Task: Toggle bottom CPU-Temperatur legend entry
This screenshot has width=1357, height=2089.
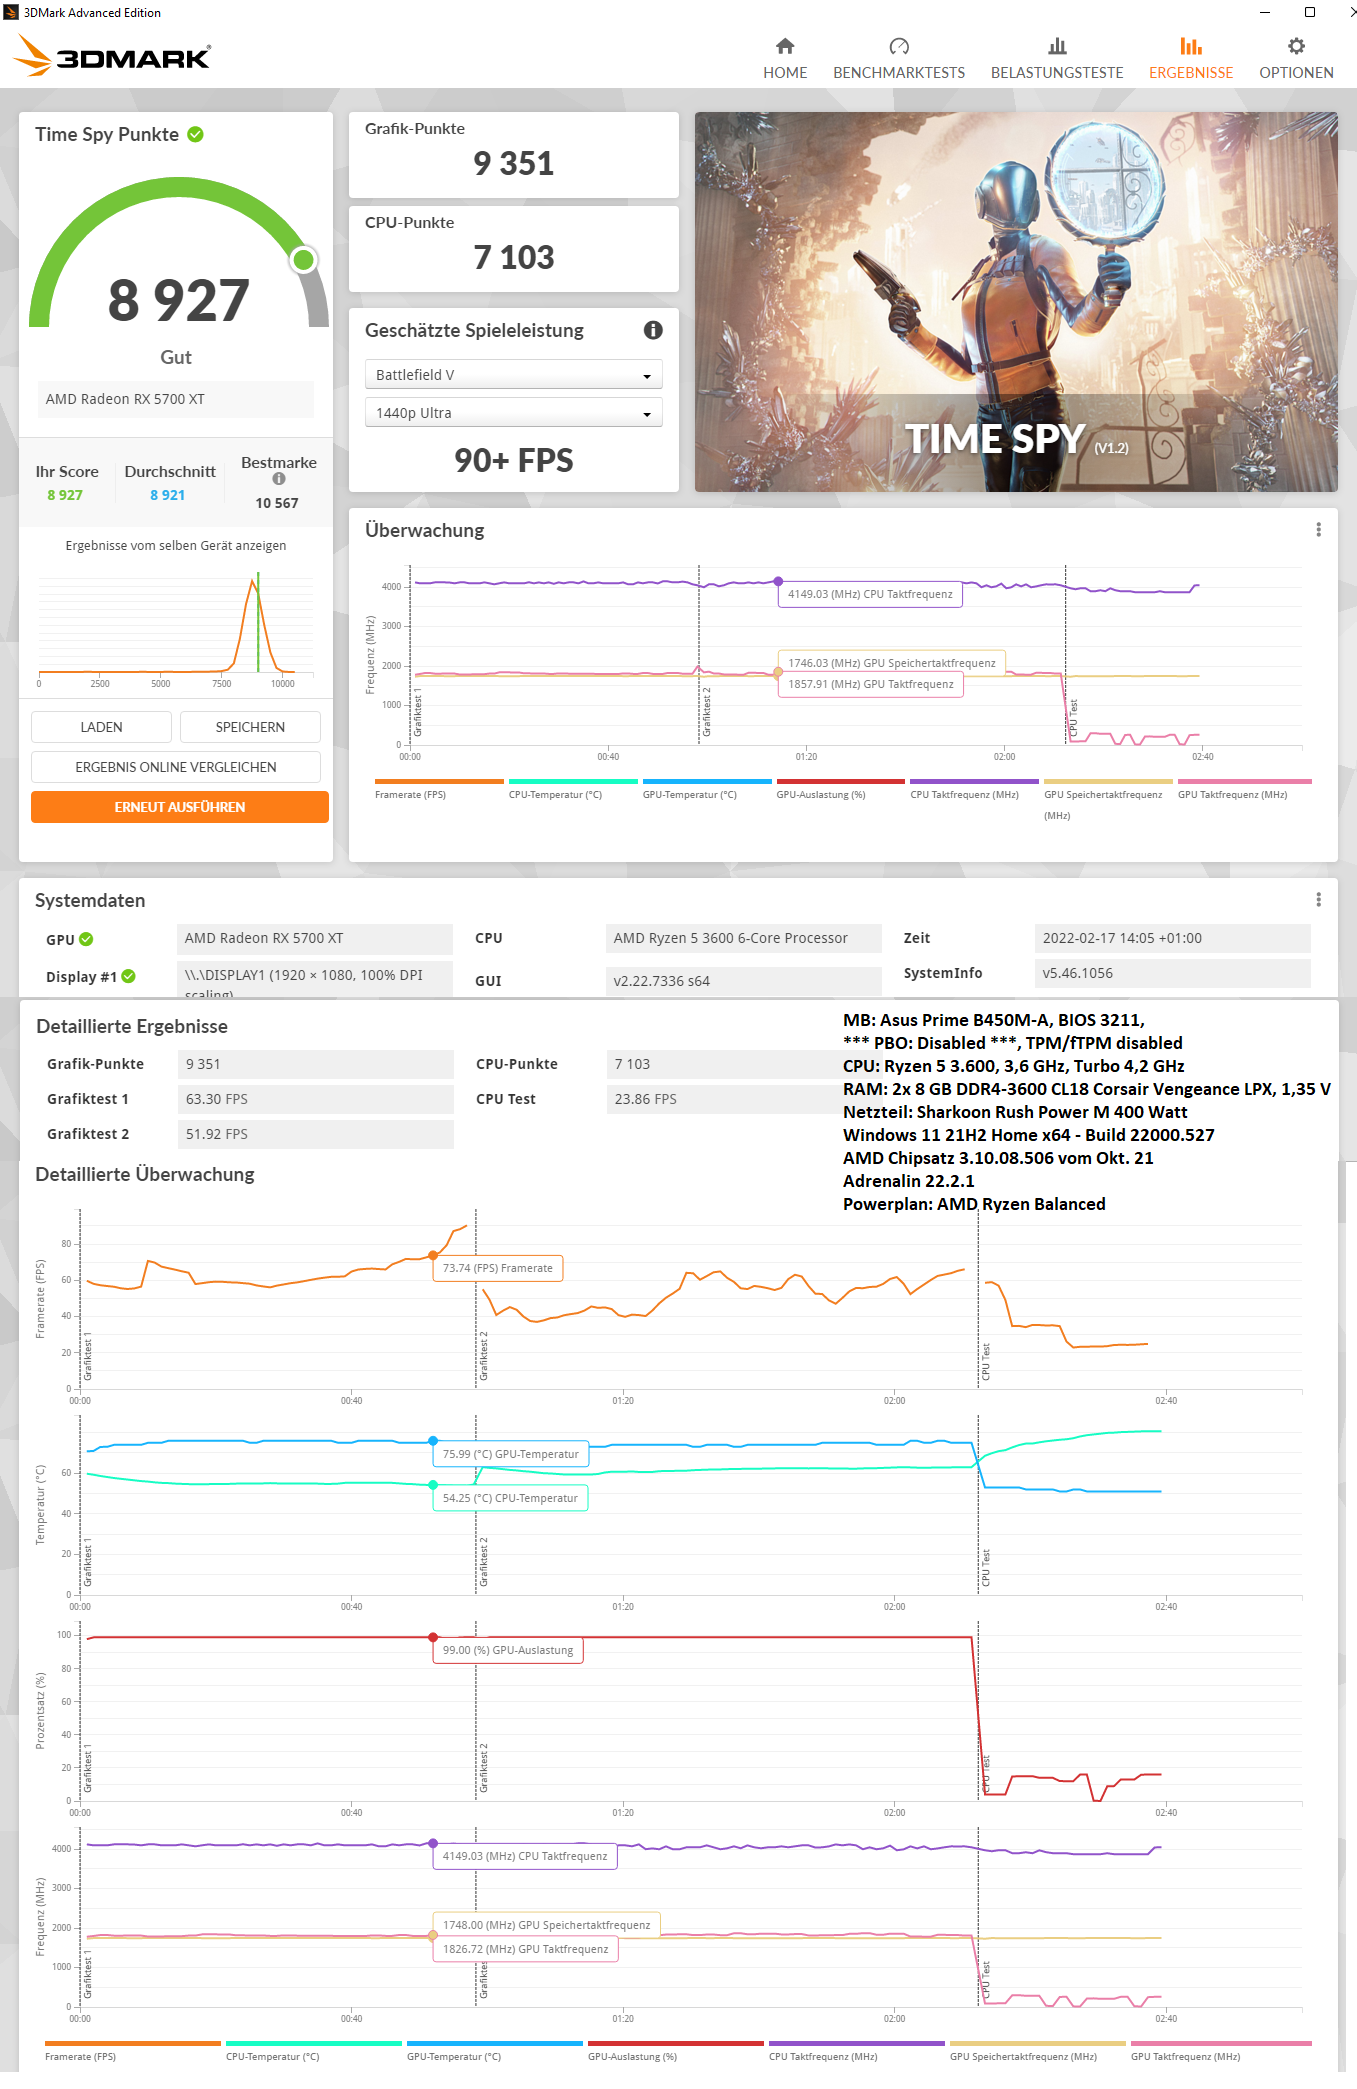Action: point(313,2051)
